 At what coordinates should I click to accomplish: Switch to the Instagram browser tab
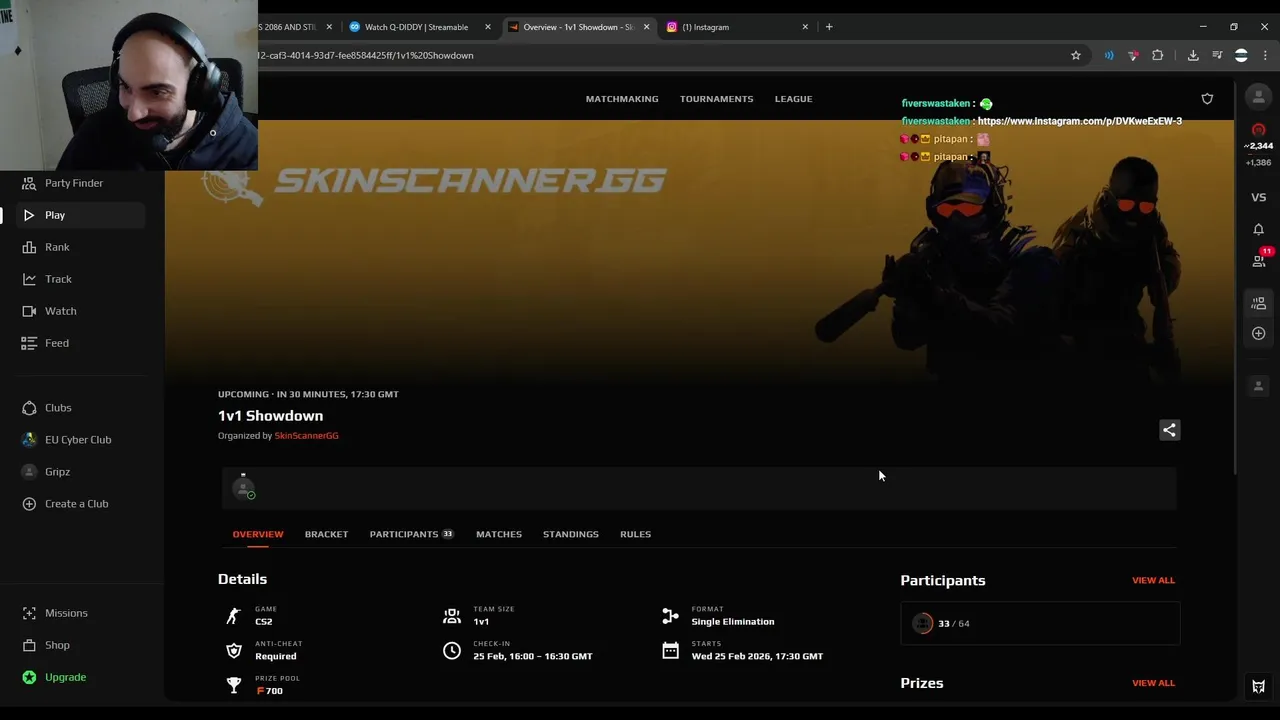[x=733, y=27]
